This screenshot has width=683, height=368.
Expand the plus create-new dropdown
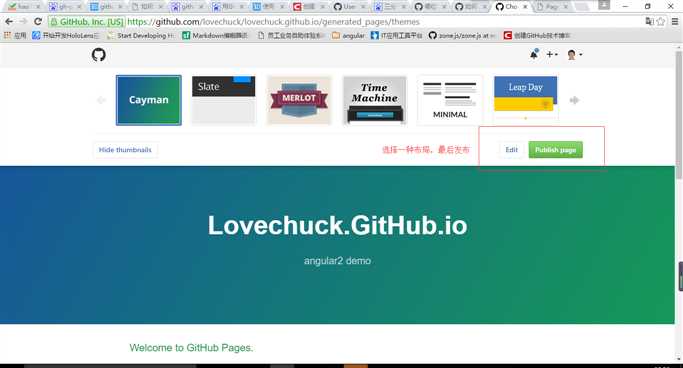[551, 54]
